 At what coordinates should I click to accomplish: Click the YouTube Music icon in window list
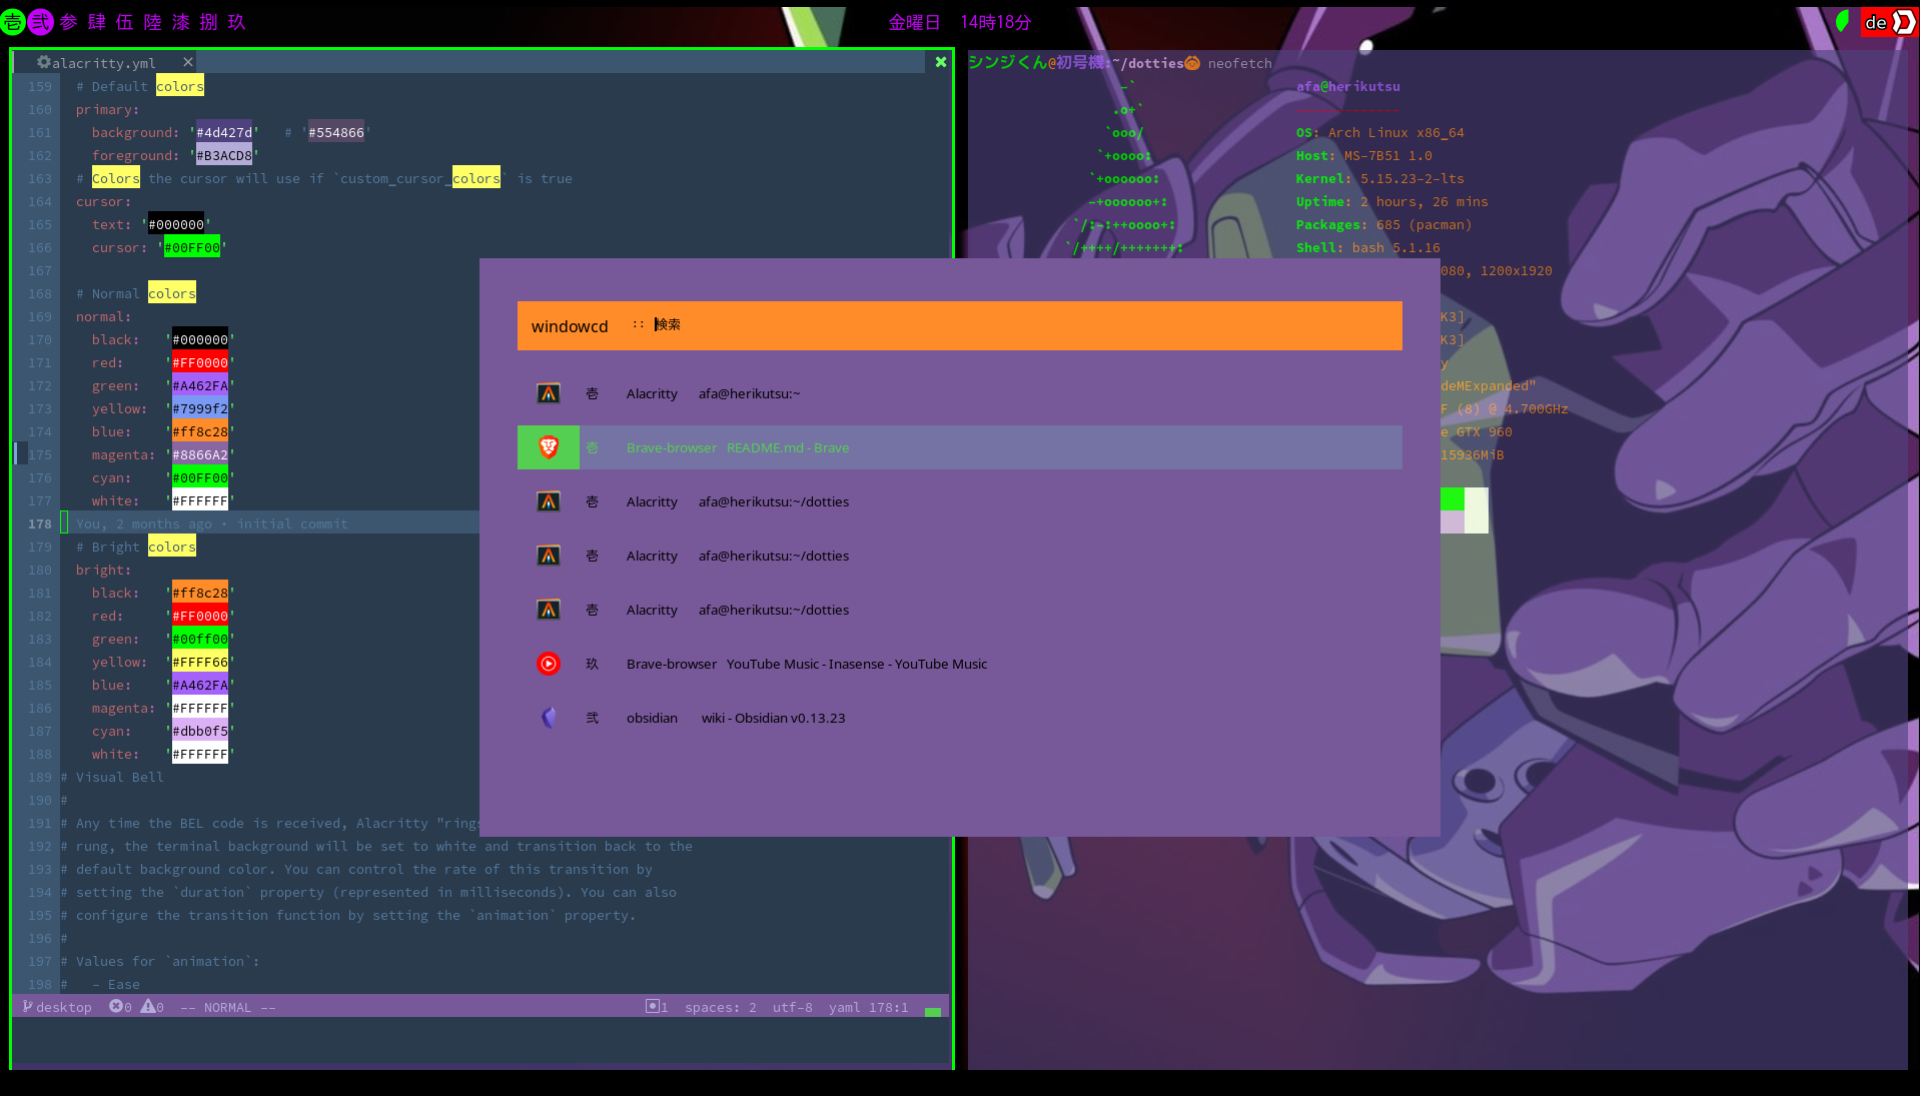point(548,663)
